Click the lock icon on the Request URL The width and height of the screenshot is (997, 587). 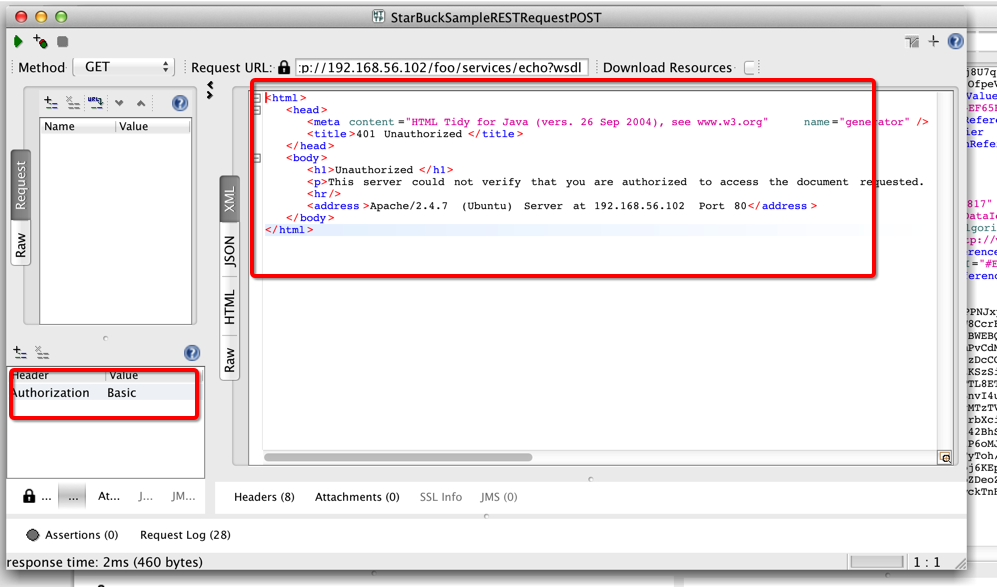283,67
